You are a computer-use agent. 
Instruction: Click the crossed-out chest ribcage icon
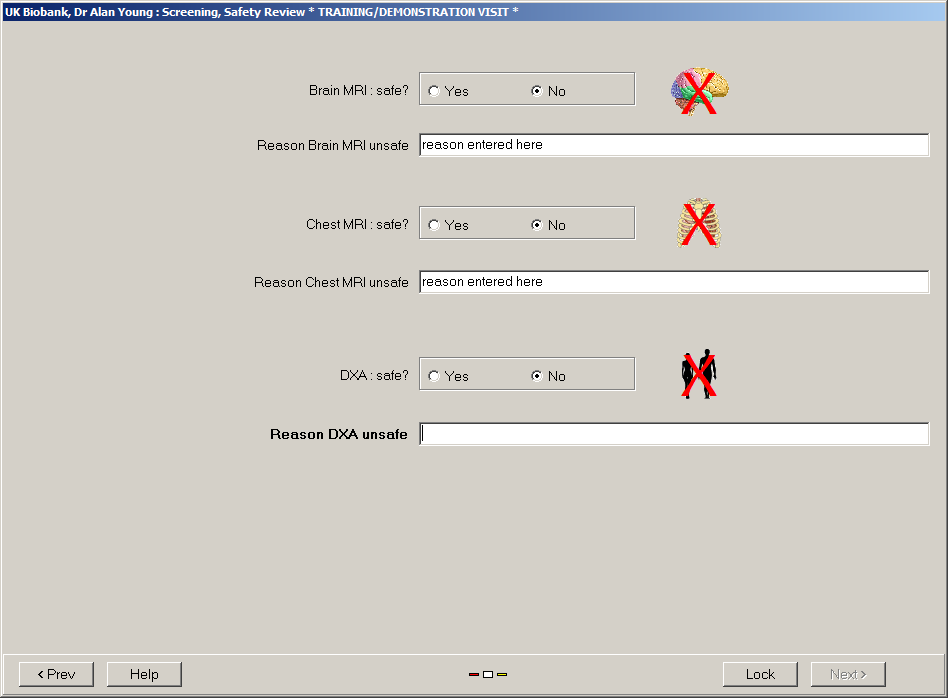698,223
